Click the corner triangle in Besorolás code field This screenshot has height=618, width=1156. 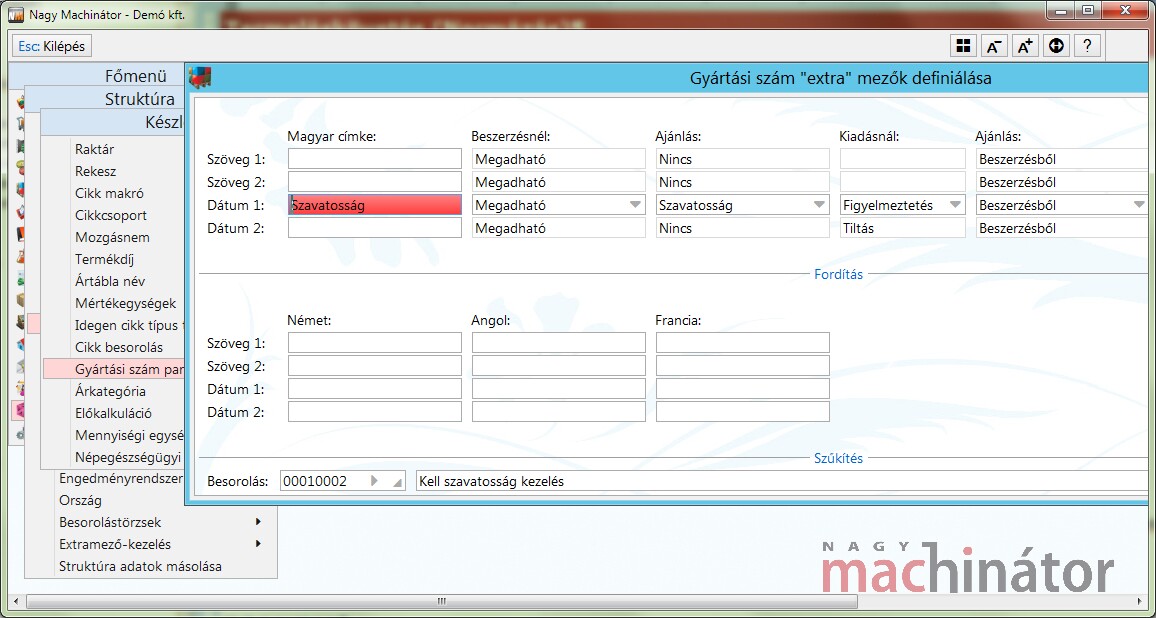398,484
